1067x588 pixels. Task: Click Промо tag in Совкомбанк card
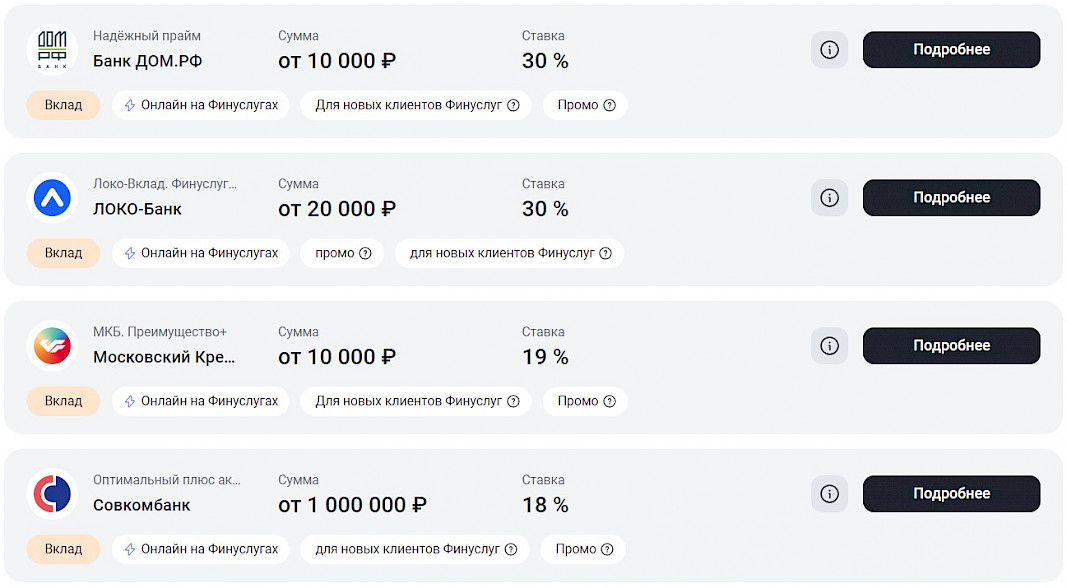(576, 549)
